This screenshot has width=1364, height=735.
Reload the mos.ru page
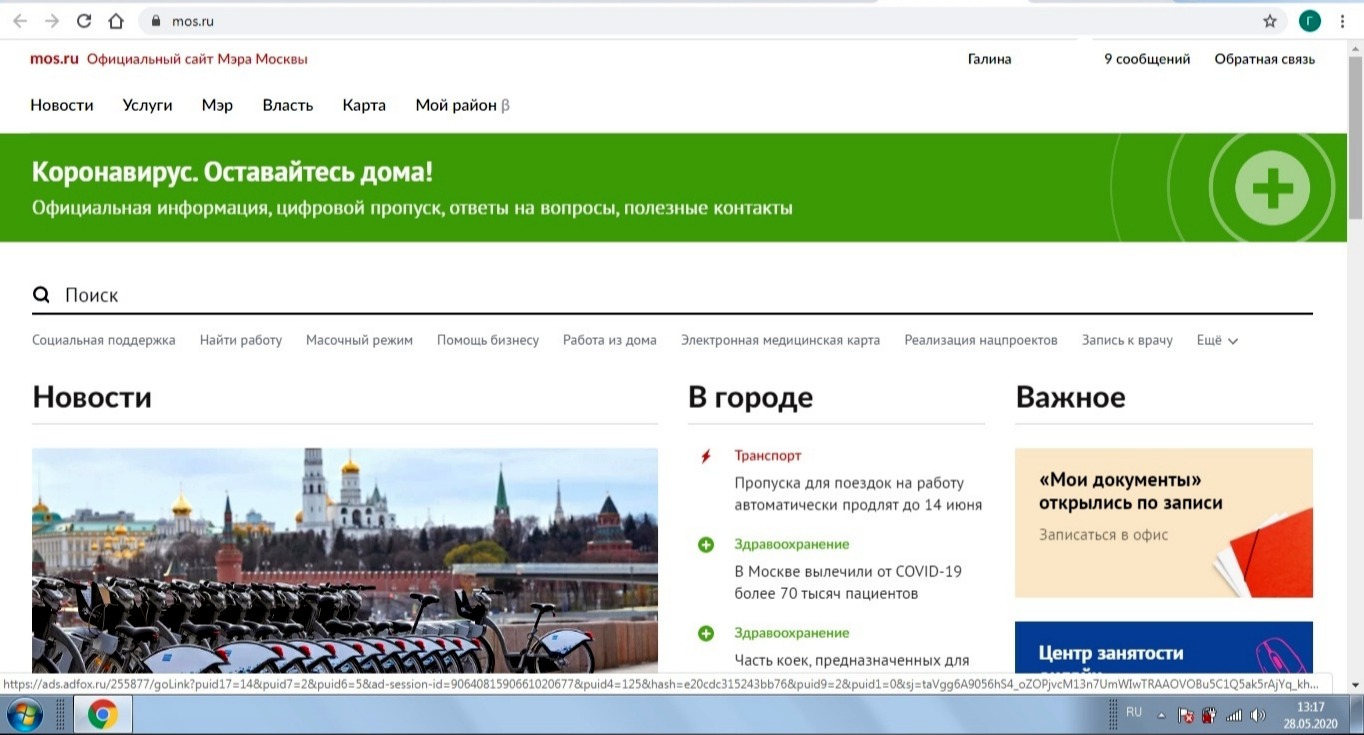(84, 21)
